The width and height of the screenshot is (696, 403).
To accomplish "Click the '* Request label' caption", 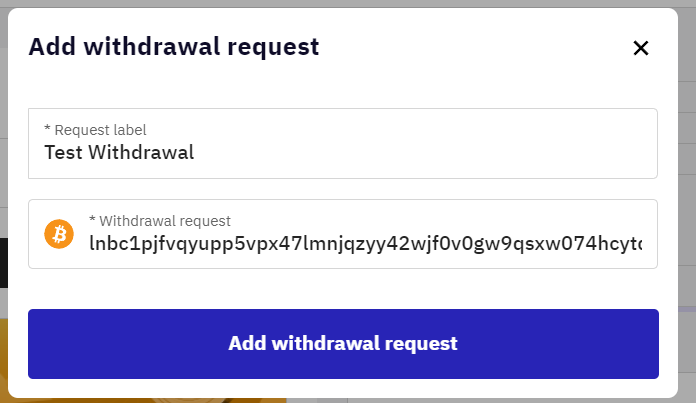I will pyautogui.click(x=95, y=130).
